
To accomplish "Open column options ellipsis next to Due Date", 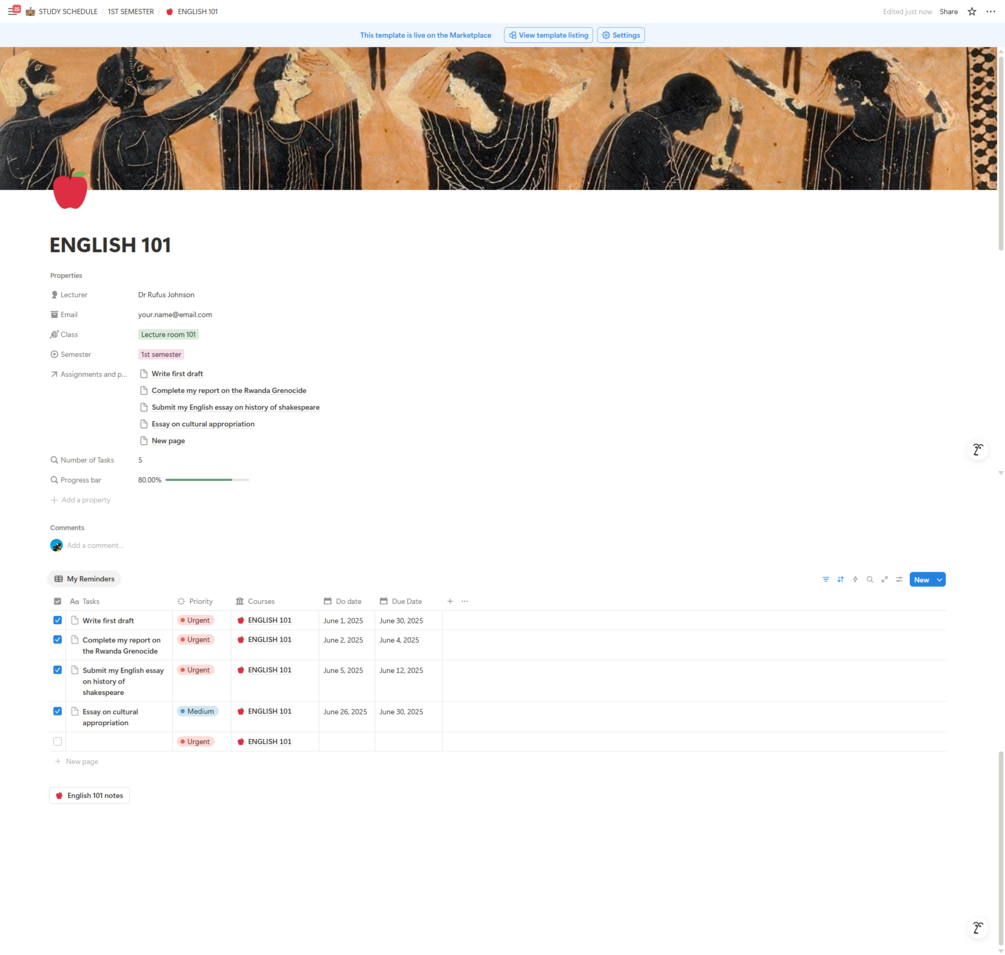I will click(465, 601).
